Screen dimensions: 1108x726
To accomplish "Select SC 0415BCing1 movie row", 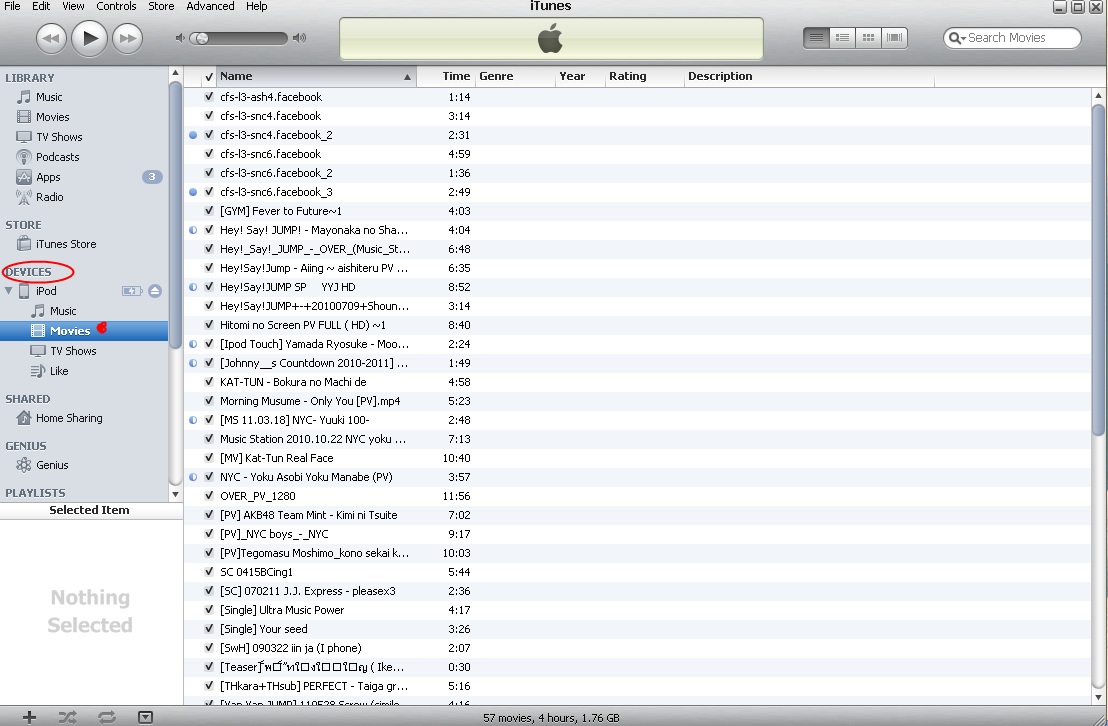I will click(637, 572).
